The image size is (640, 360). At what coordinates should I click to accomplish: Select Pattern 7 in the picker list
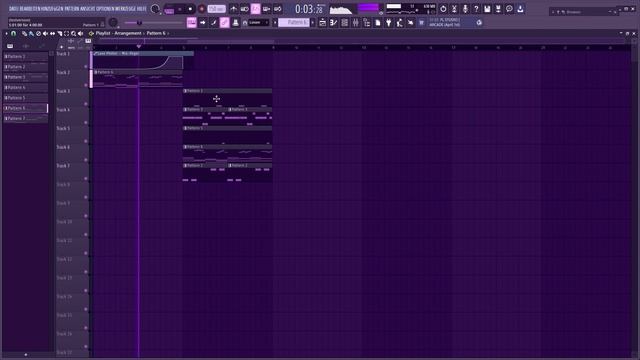[26, 118]
